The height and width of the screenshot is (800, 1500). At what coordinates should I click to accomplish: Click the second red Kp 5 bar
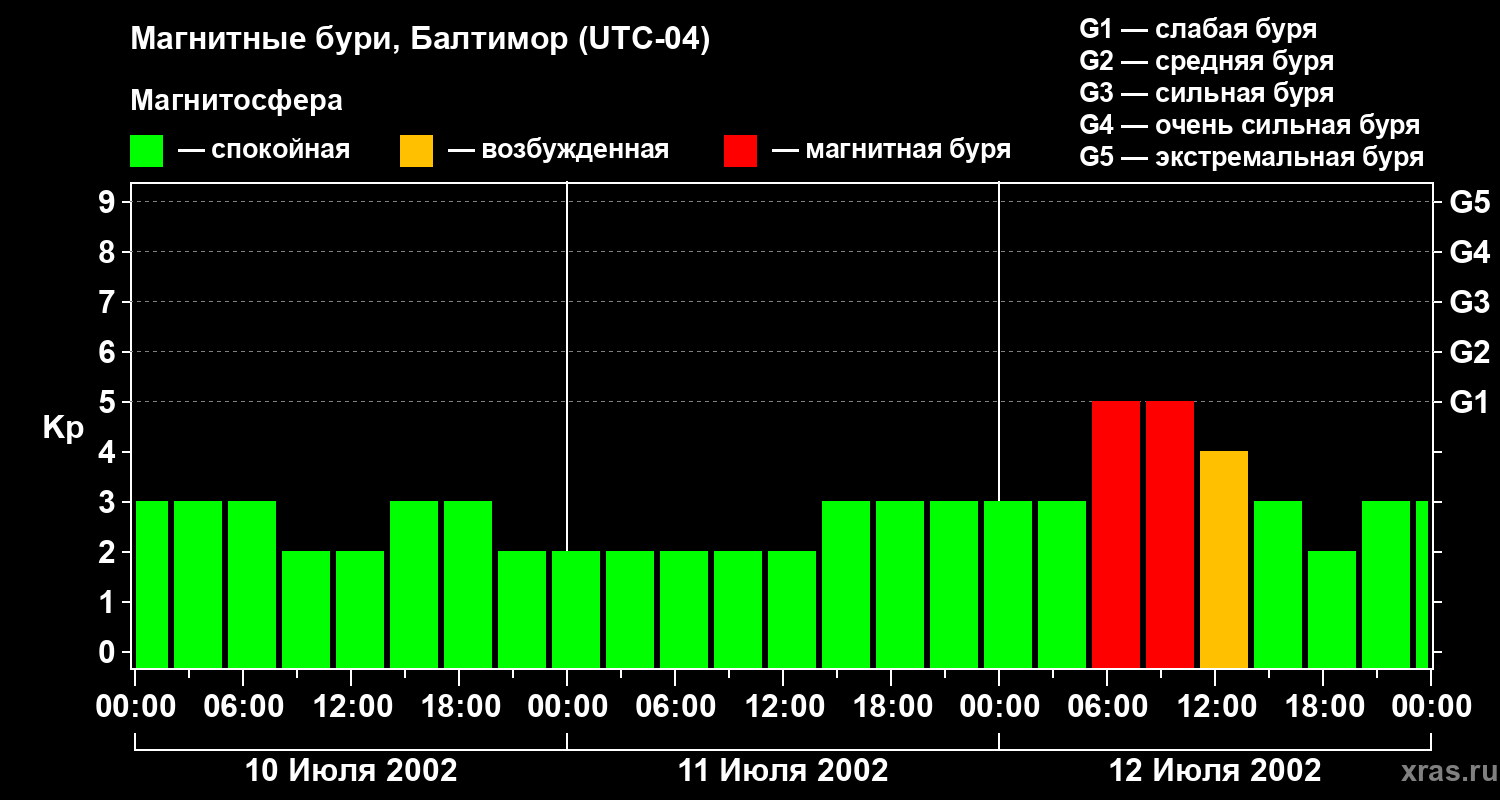(x=1170, y=534)
